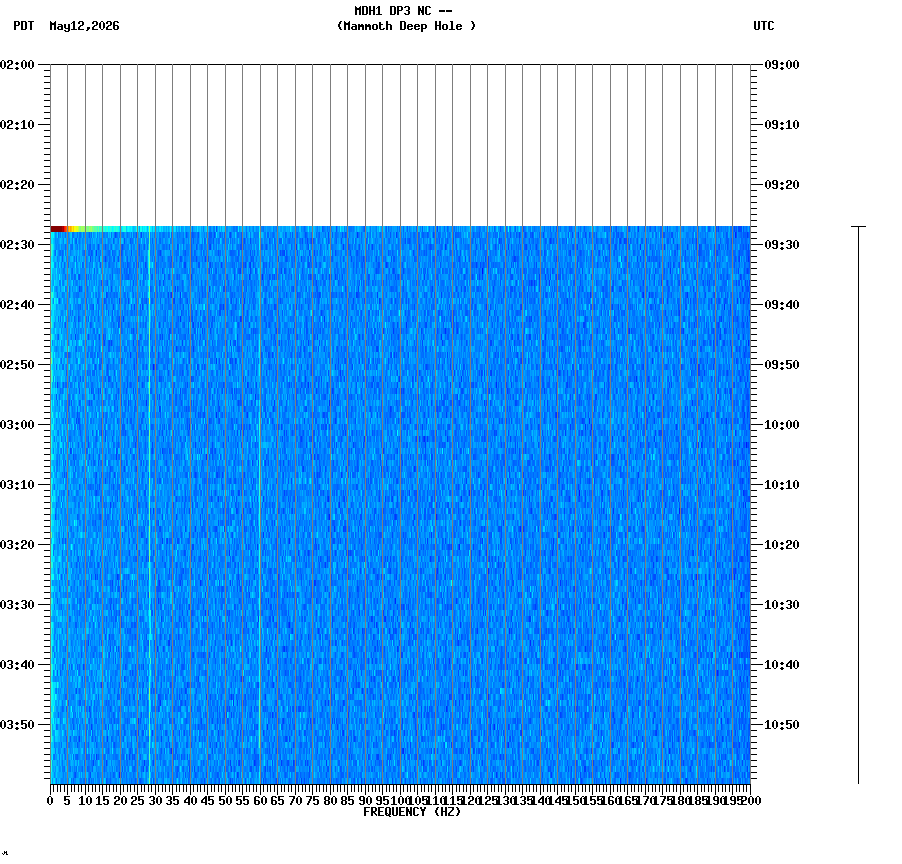Viewport: 902px width, 864px height.
Task: Click the PDT time label 02:20
Action: coord(18,185)
